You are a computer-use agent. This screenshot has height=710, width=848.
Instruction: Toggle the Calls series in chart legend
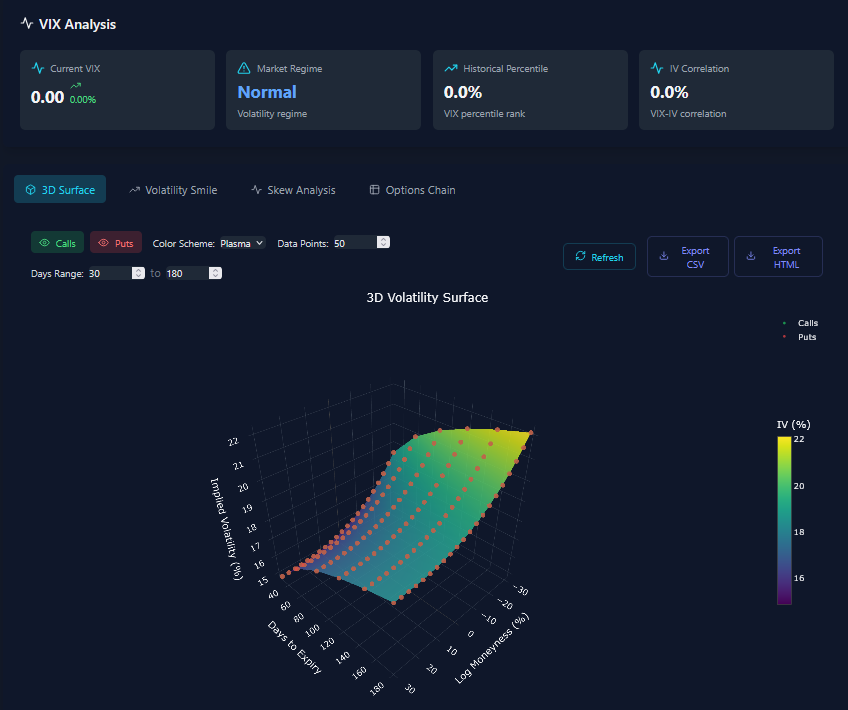pos(801,323)
